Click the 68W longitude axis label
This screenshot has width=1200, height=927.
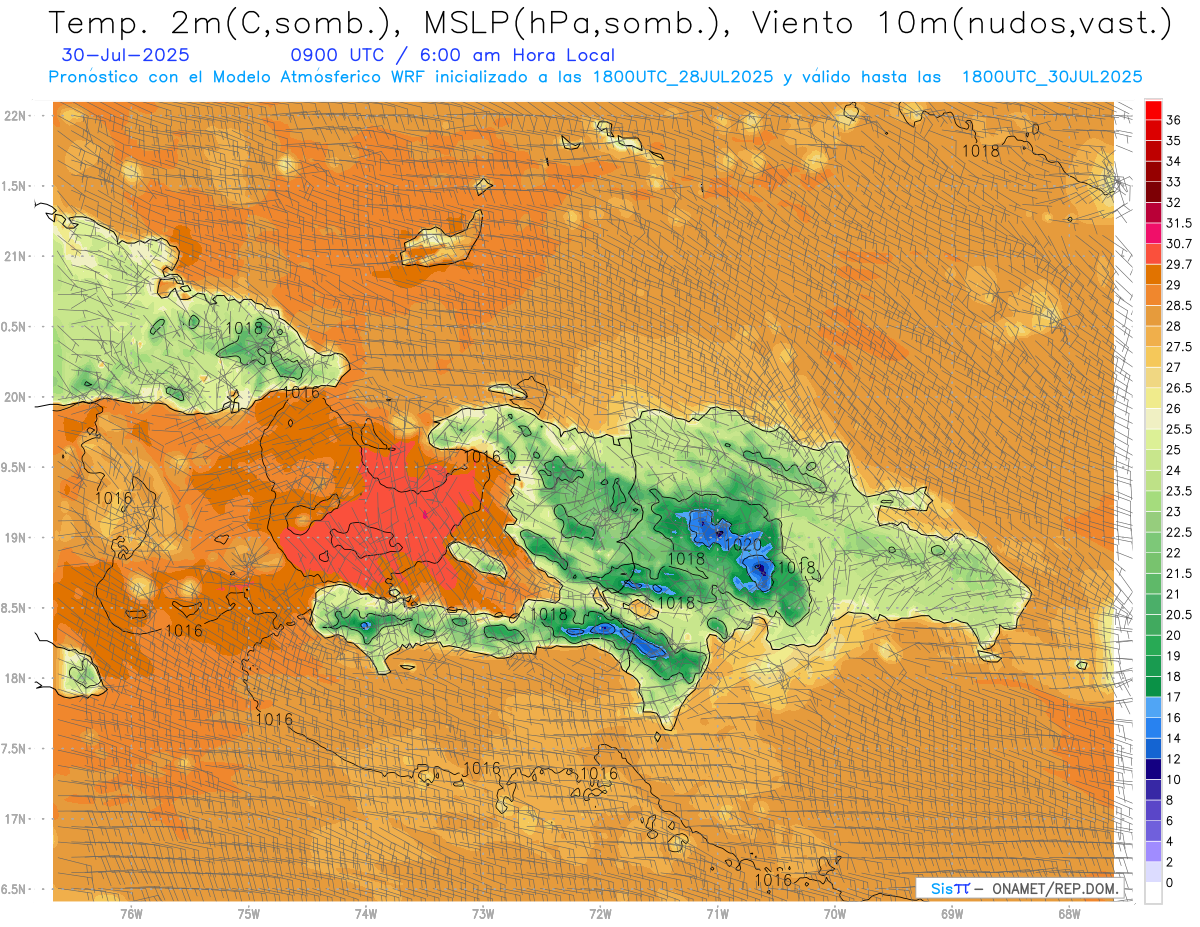click(1069, 913)
